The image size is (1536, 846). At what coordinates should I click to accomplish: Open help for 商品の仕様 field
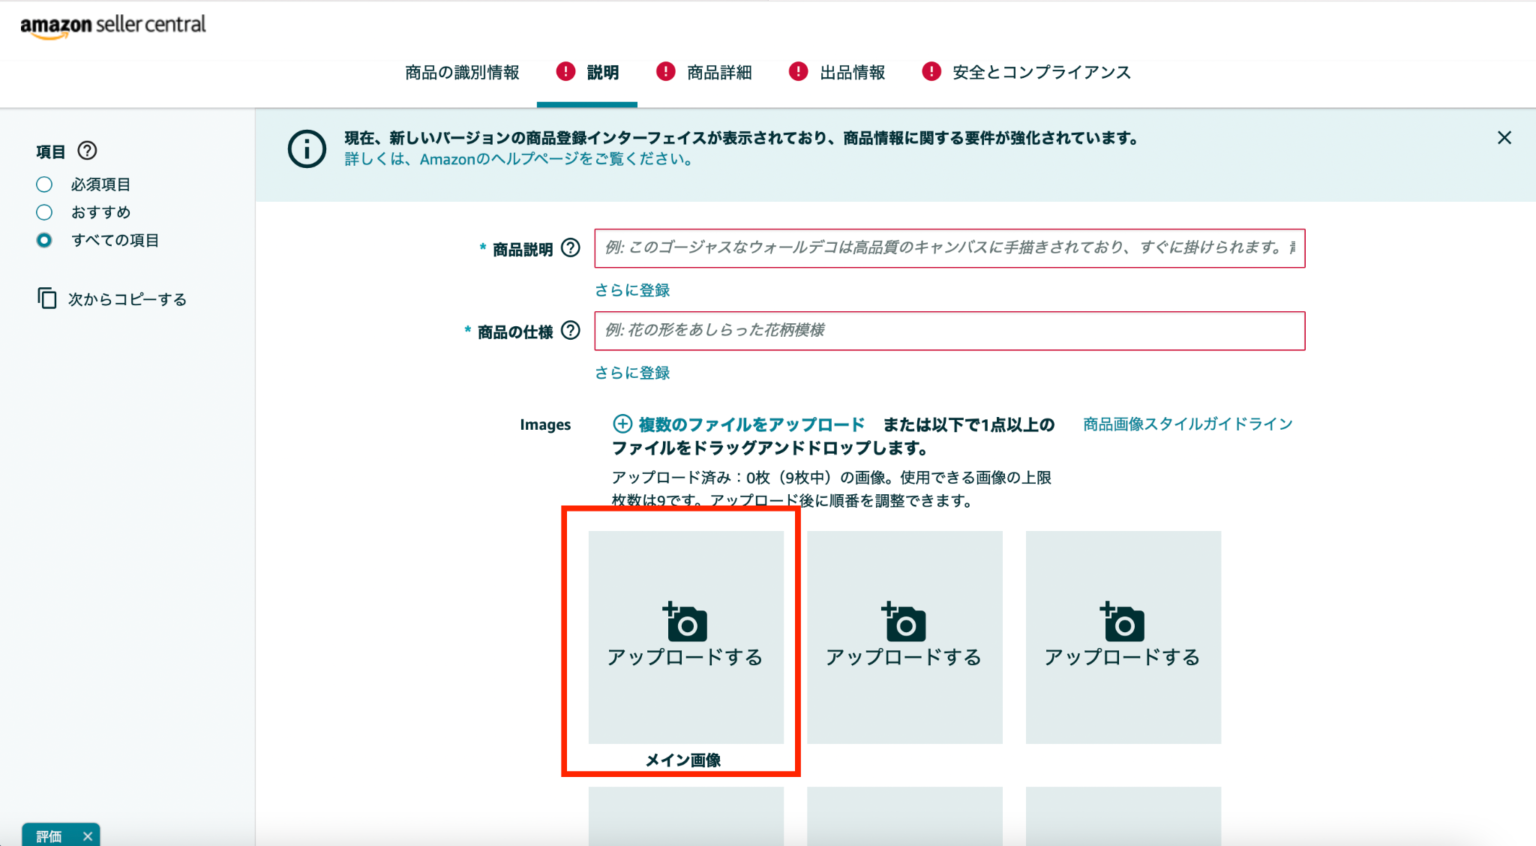(570, 330)
